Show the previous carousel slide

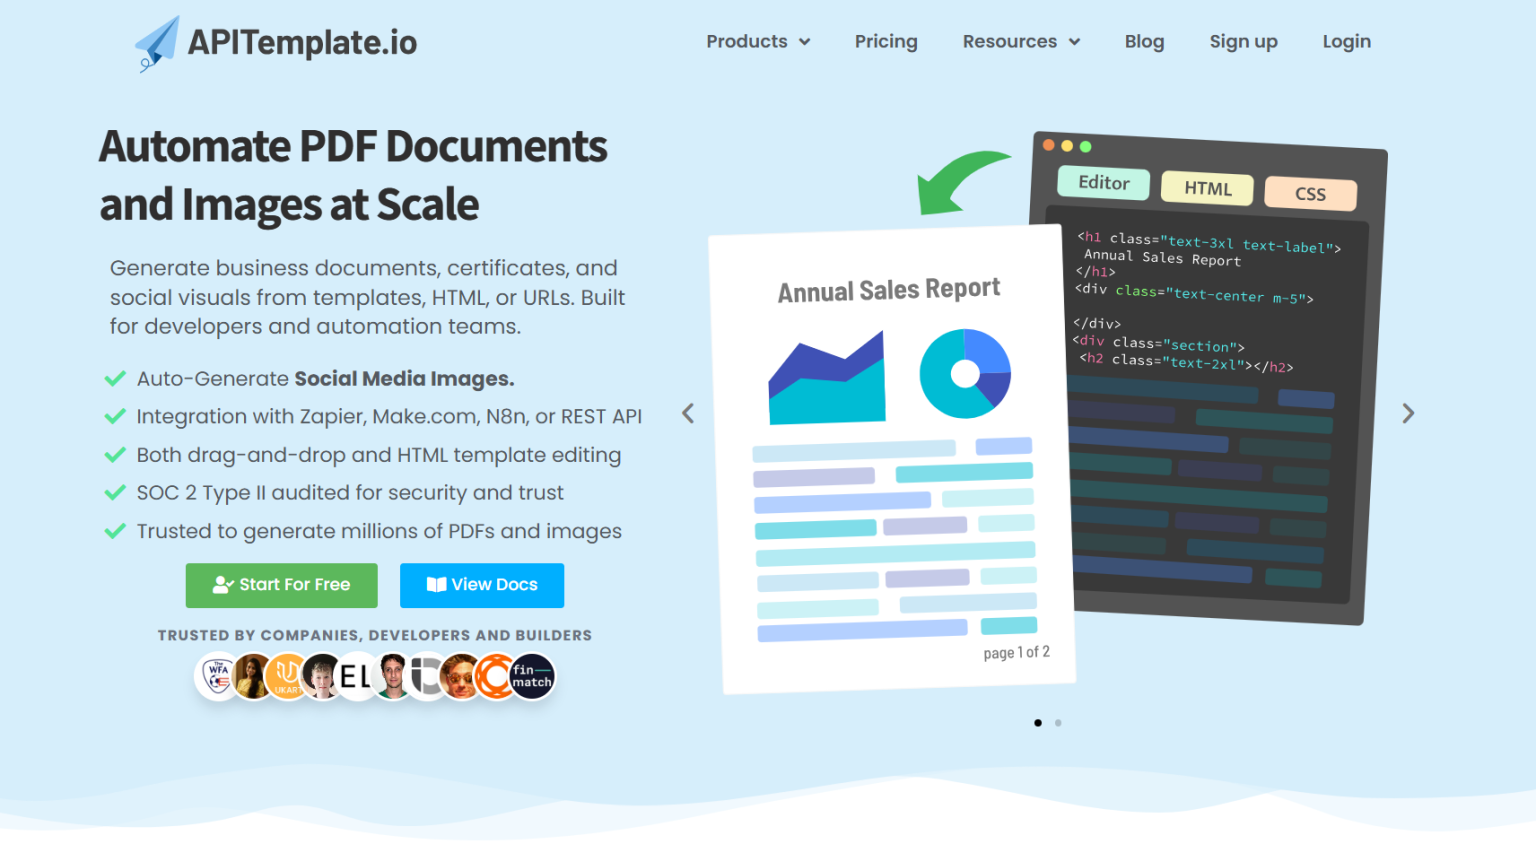coord(688,413)
